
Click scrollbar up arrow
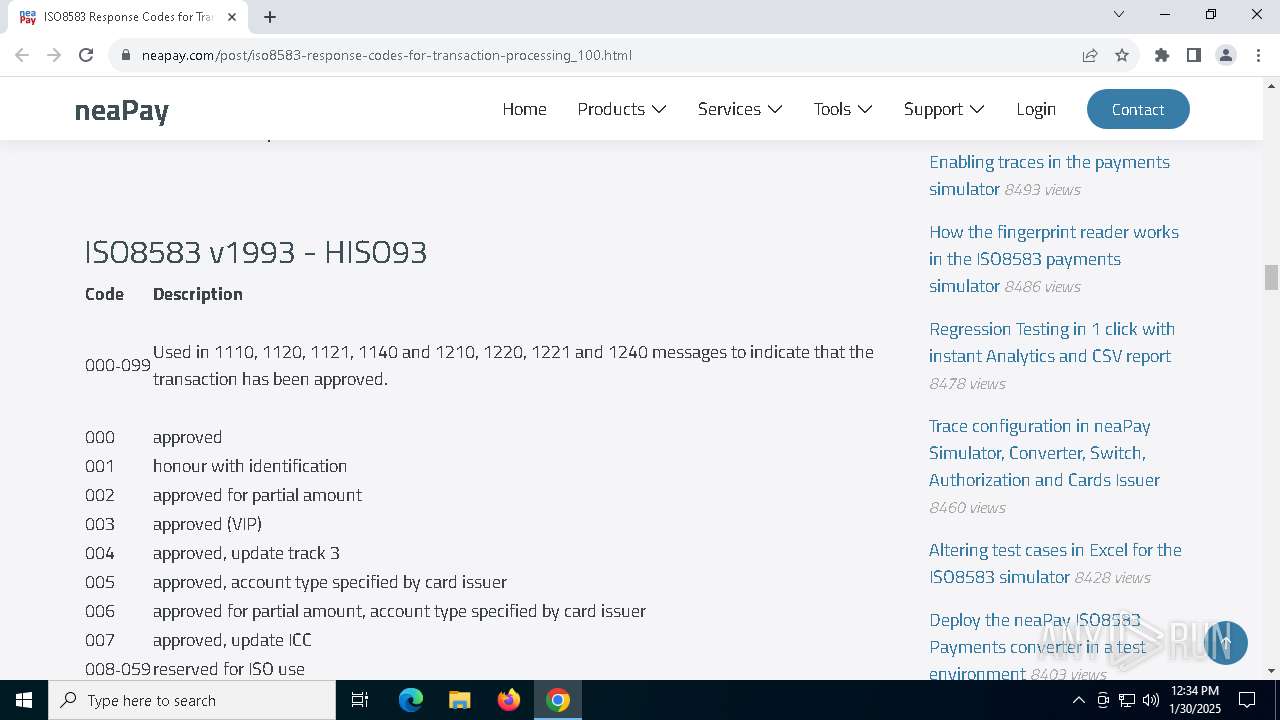pos(1272,87)
